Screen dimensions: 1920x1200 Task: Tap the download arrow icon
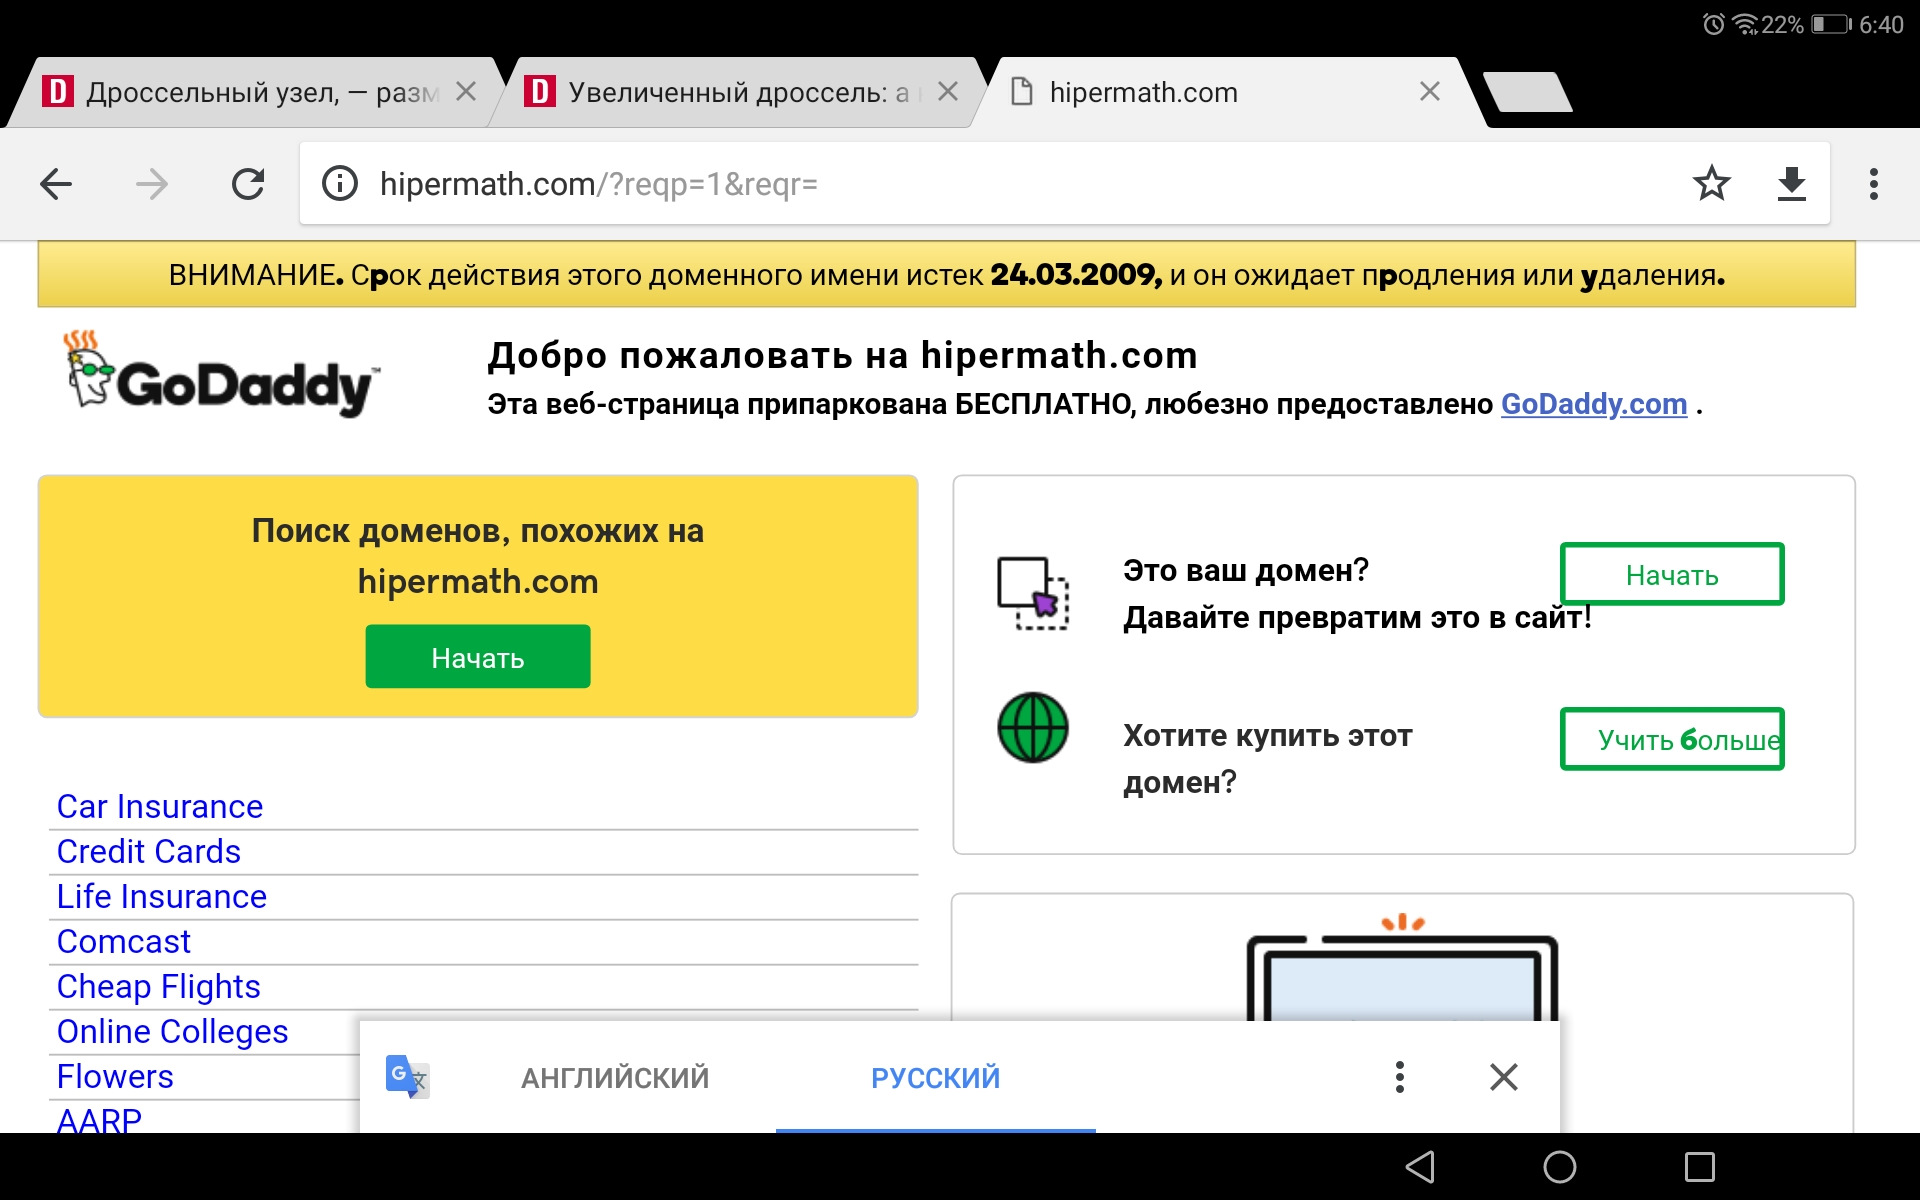(x=1791, y=184)
